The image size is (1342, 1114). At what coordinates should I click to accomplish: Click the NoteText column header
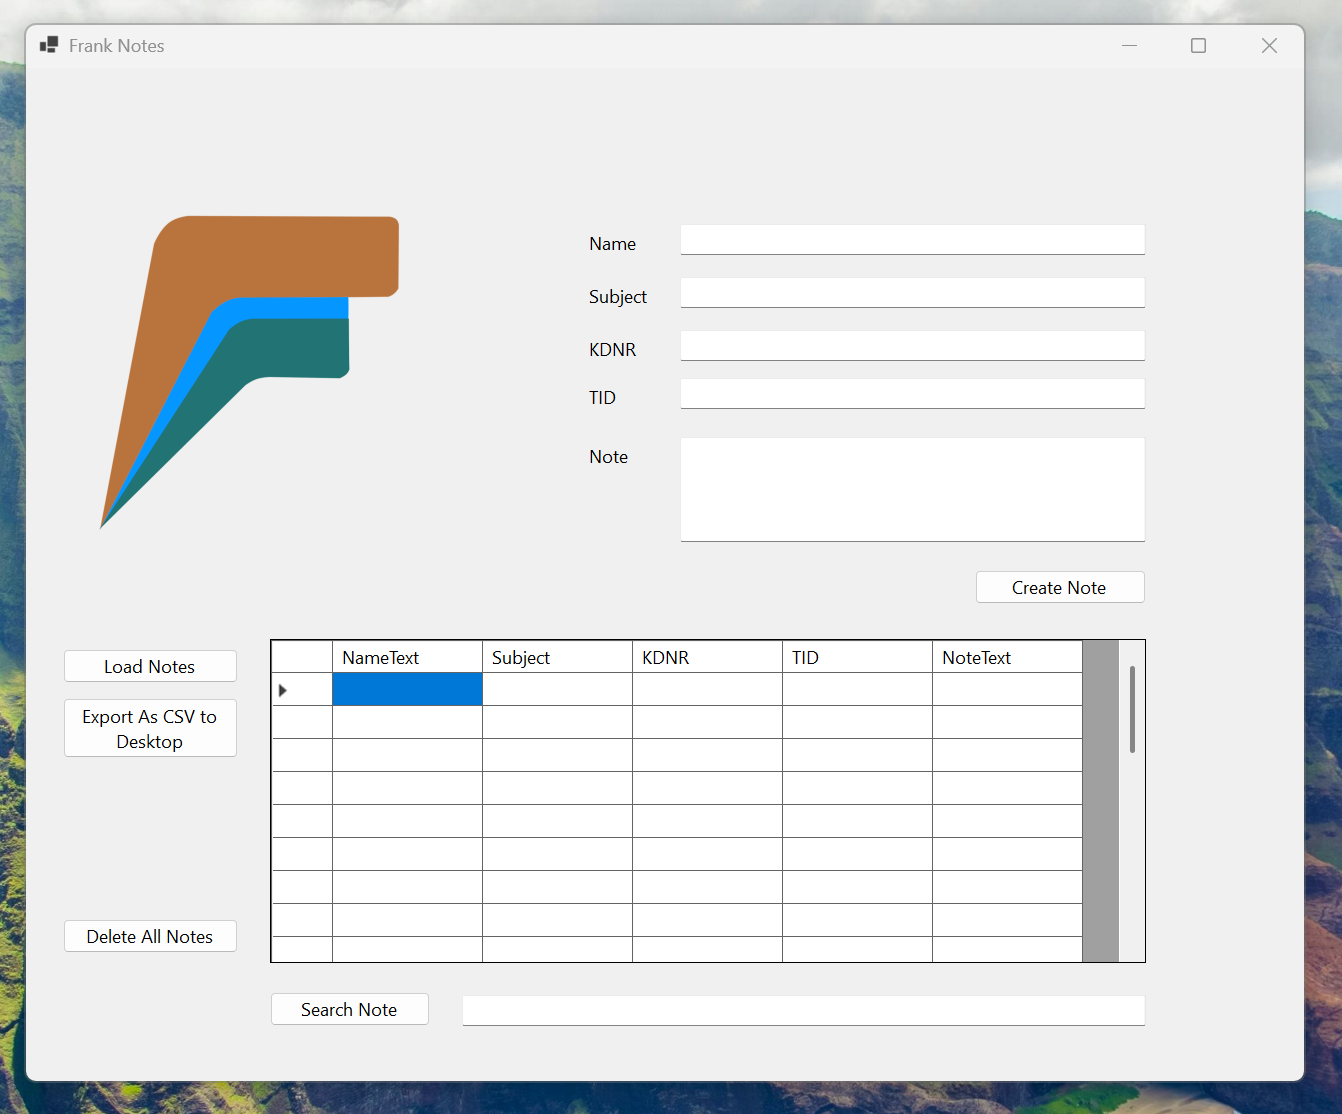(x=1007, y=658)
